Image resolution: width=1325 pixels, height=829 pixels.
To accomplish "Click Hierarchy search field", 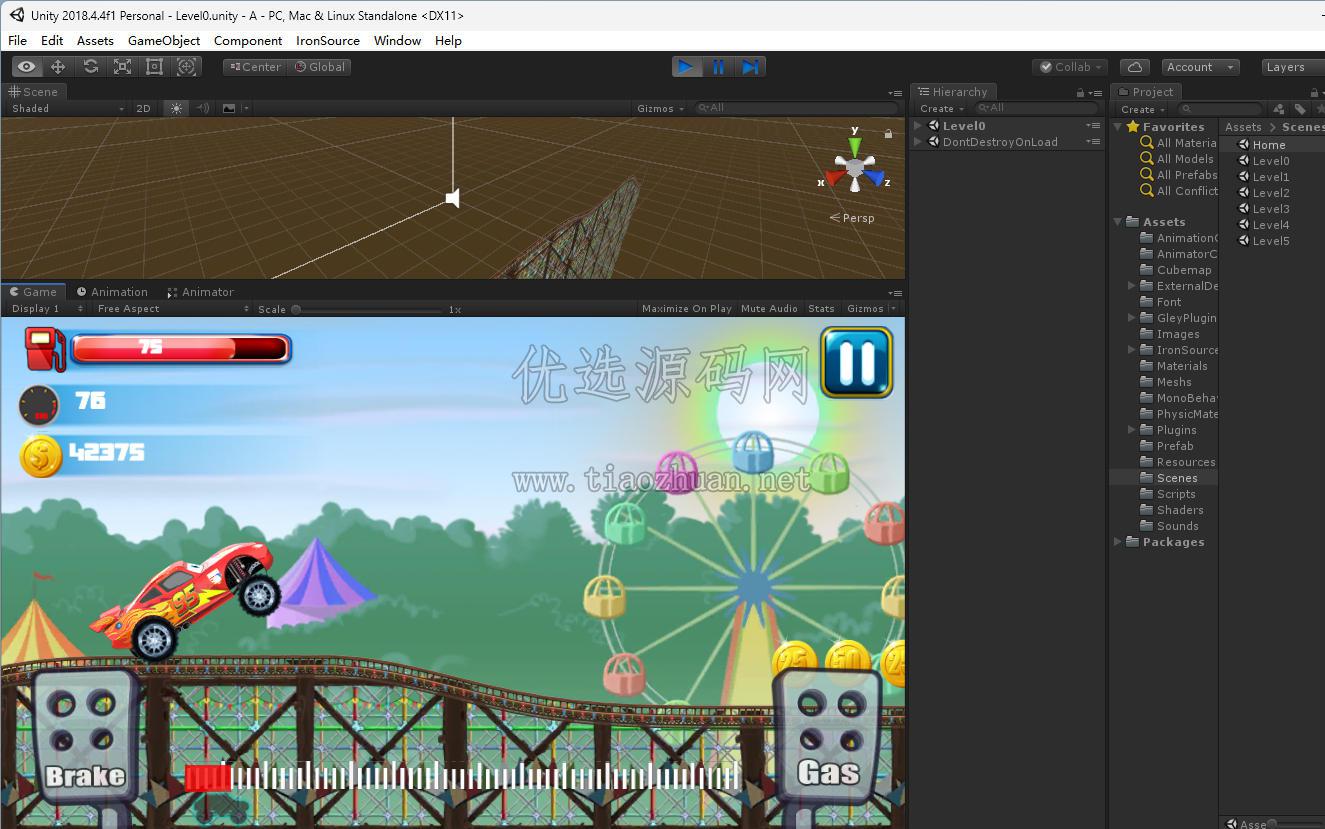I will pyautogui.click(x=1034, y=108).
